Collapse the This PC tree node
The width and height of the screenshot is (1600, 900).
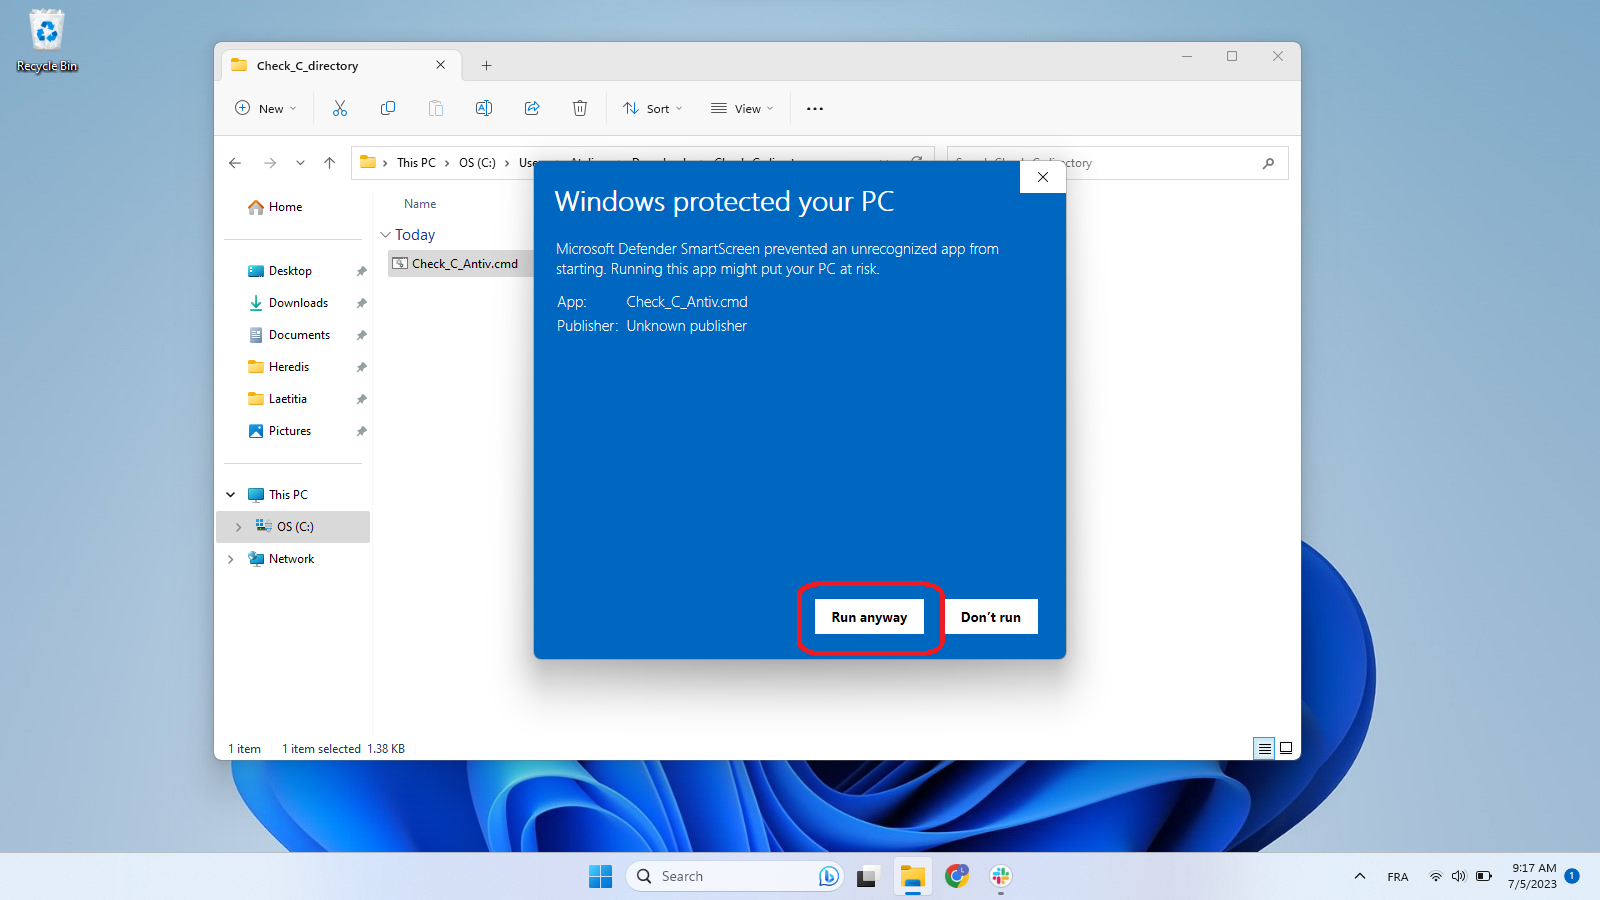tap(231, 495)
